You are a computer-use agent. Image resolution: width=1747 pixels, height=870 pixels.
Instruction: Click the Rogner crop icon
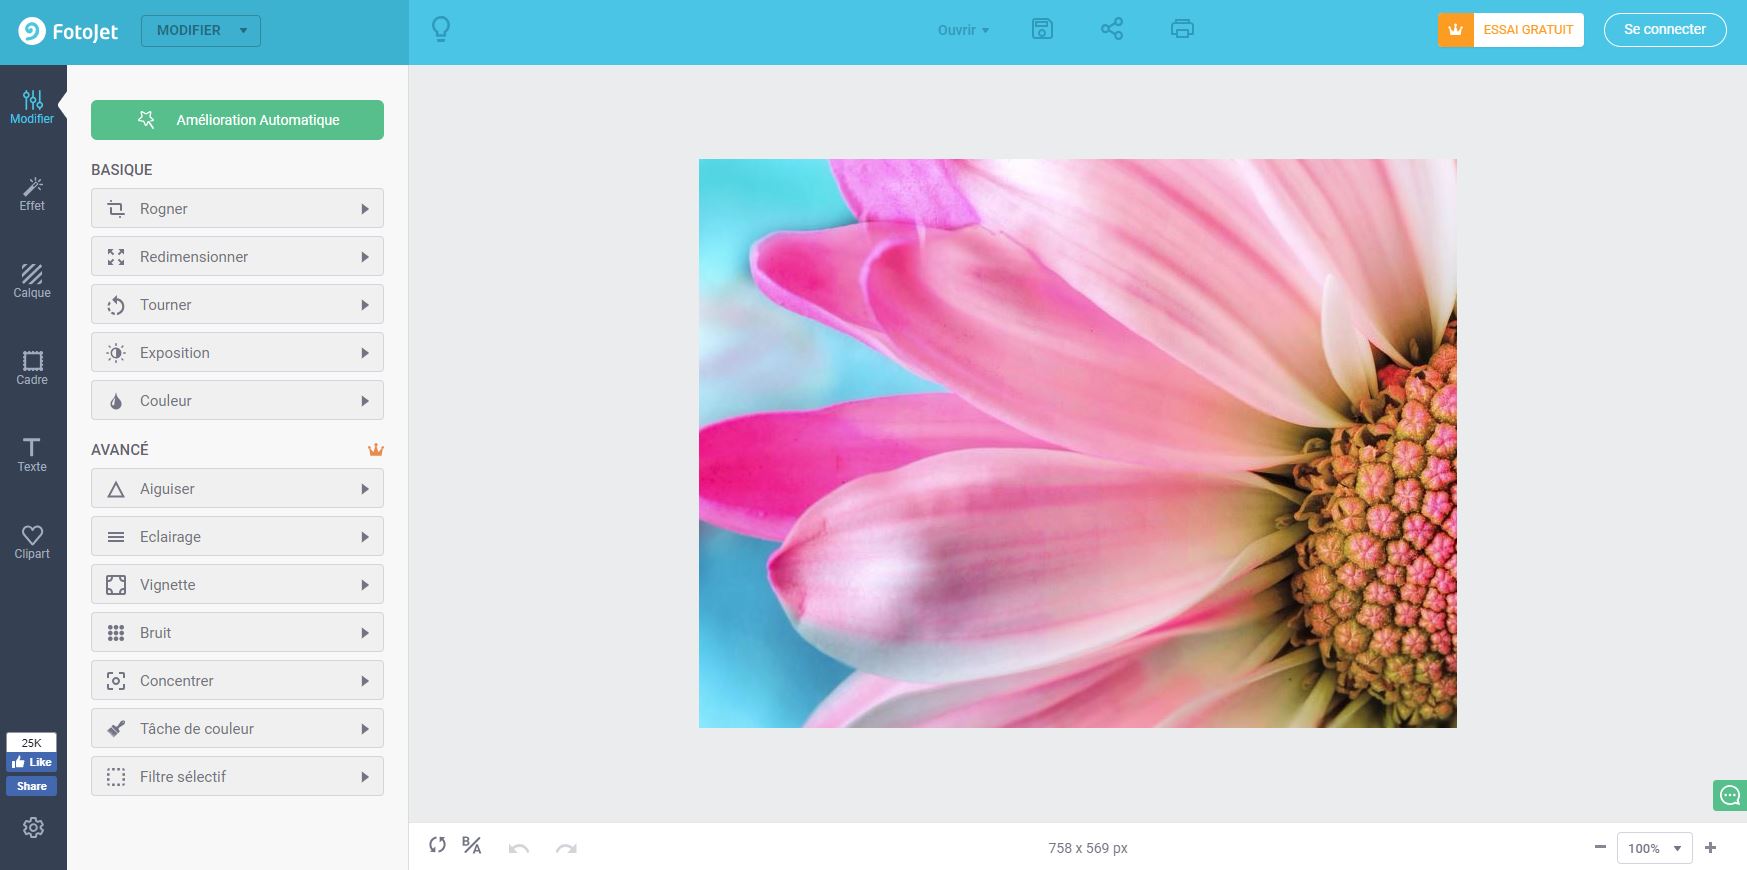116,209
